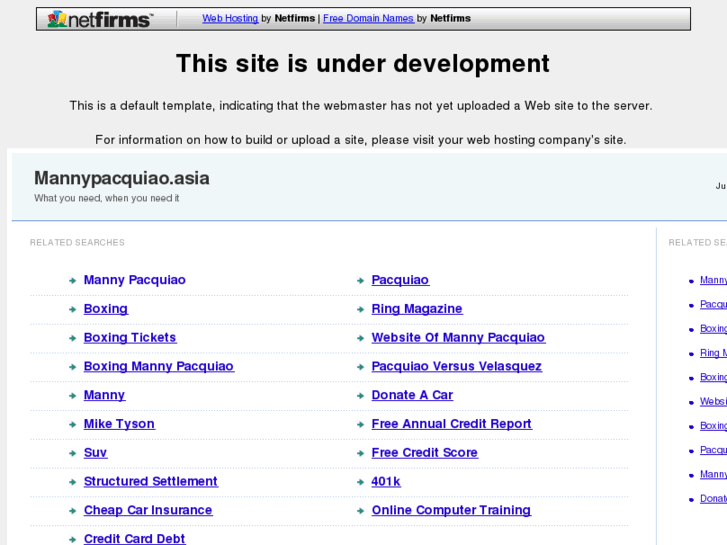Click the 'What you need, when you need it' tagline
Image resolution: width=727 pixels, height=545 pixels.
click(107, 199)
